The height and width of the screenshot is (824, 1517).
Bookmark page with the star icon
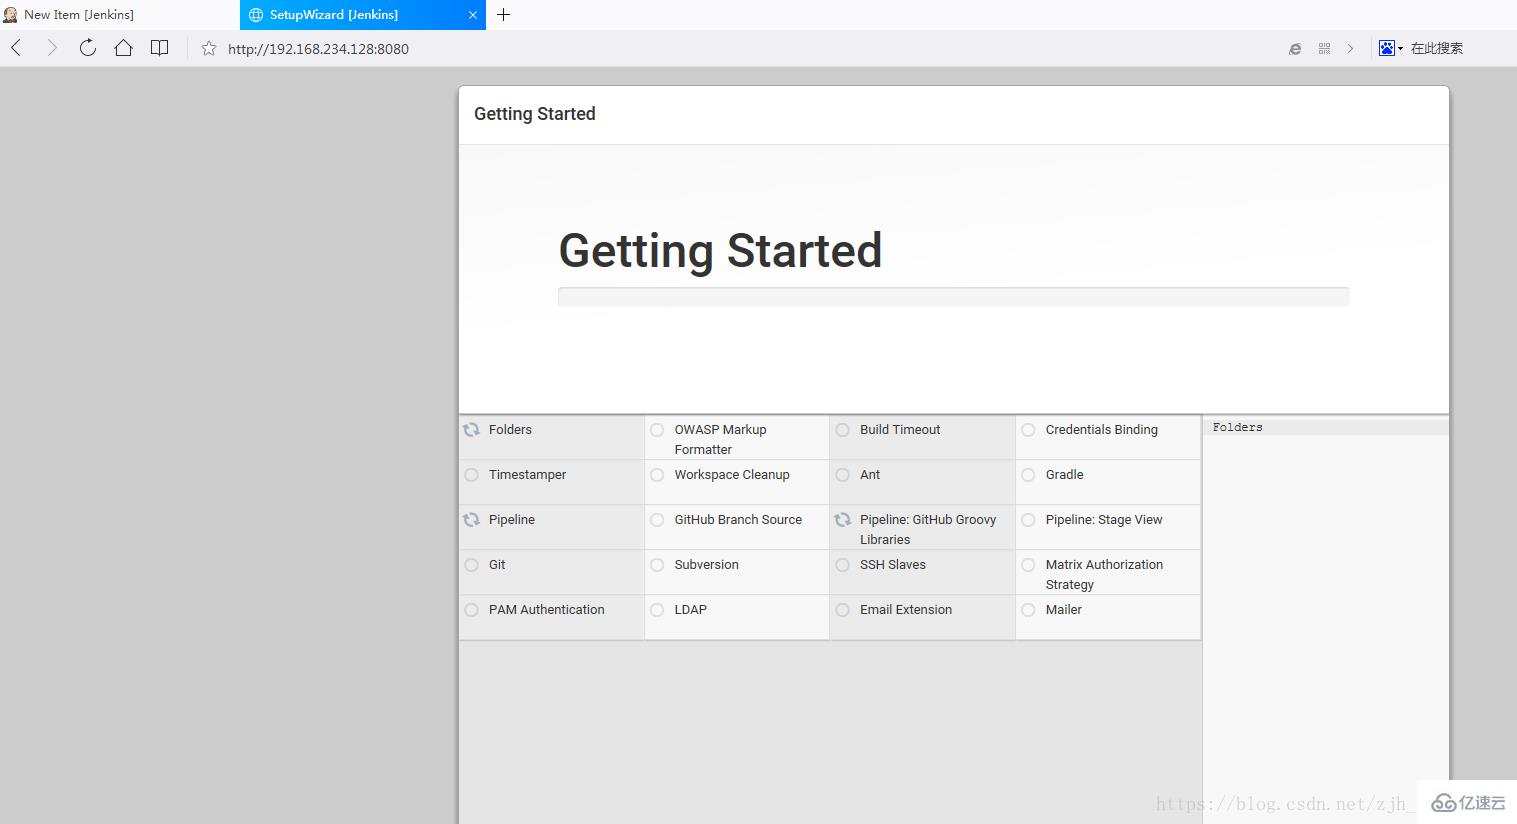pyautogui.click(x=208, y=48)
